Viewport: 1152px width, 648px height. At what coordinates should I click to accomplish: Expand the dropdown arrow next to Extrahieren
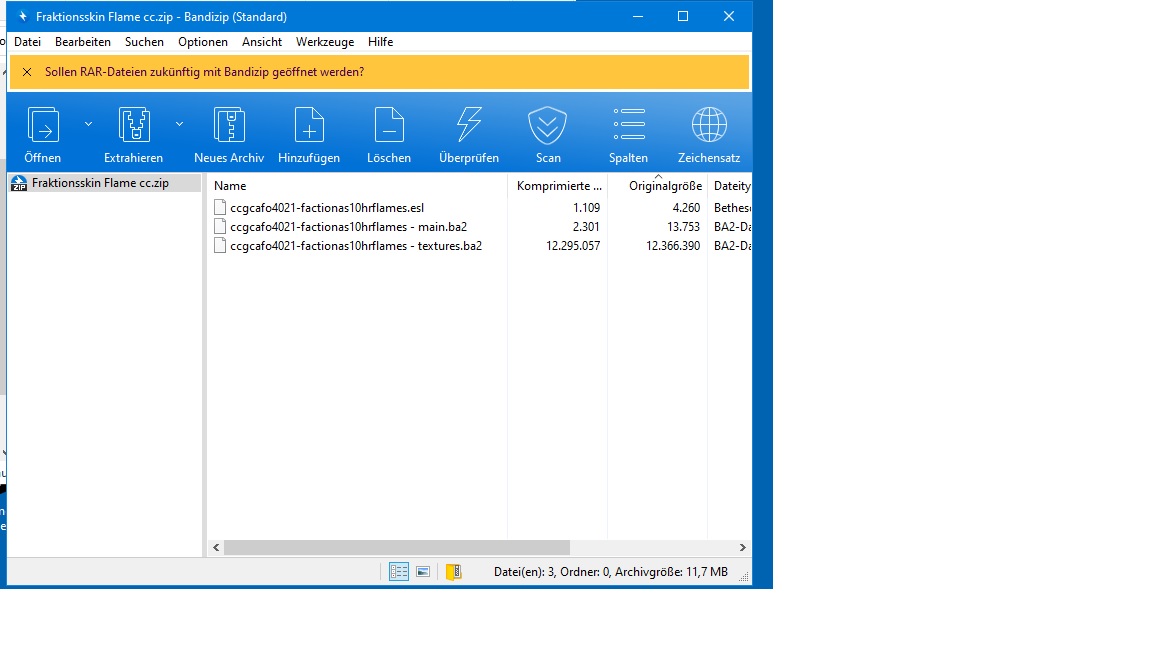coord(179,124)
